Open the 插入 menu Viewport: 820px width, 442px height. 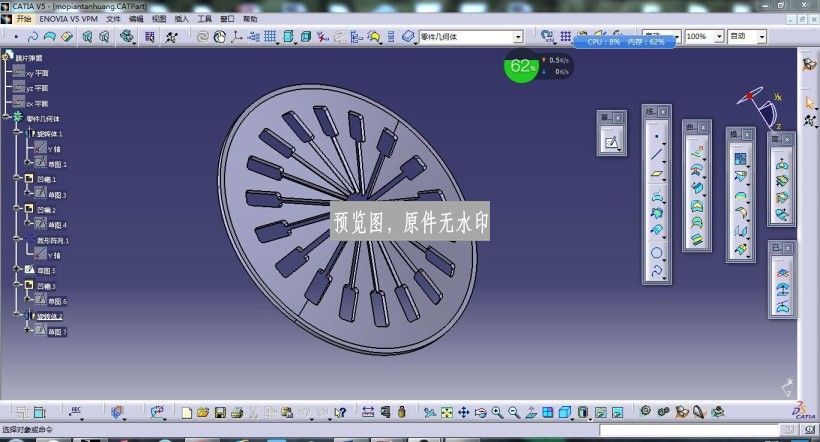(181, 19)
